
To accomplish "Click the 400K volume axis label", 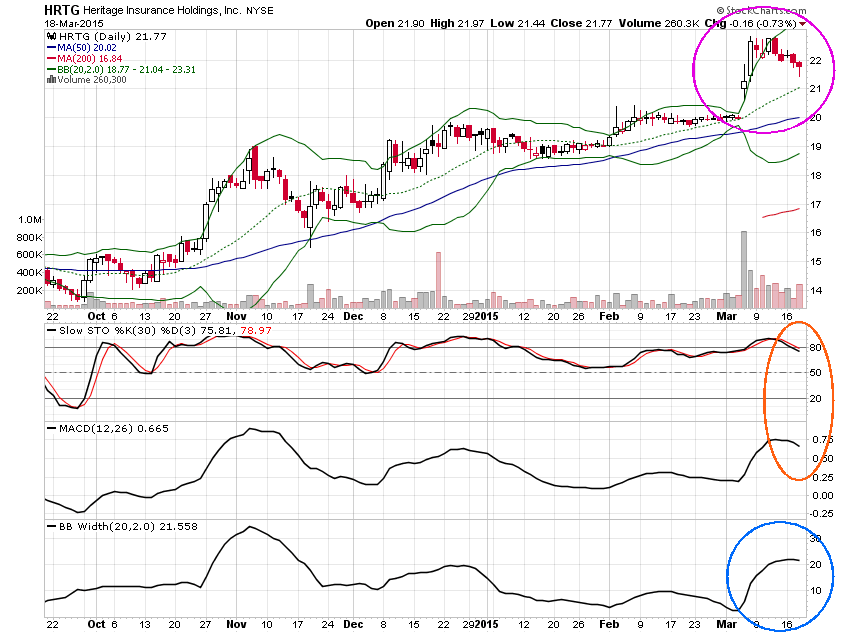I will [x=29, y=273].
